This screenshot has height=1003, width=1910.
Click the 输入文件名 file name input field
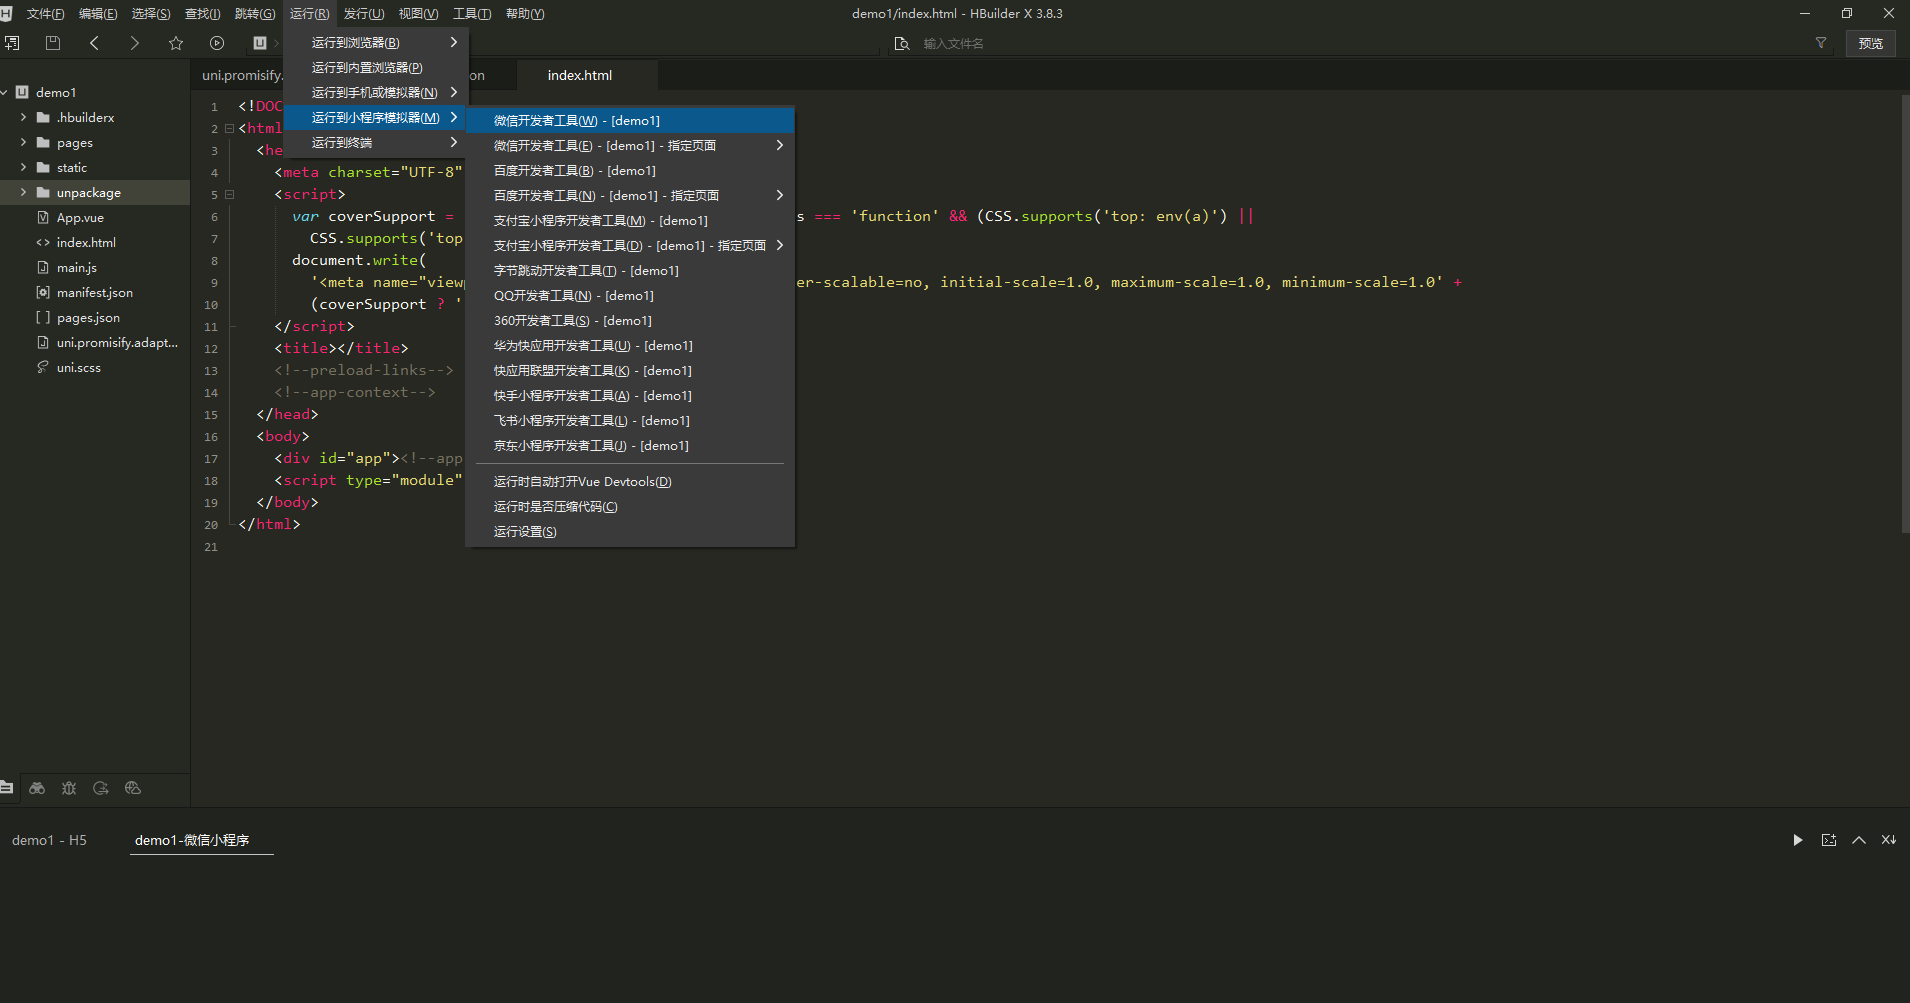click(x=1360, y=43)
